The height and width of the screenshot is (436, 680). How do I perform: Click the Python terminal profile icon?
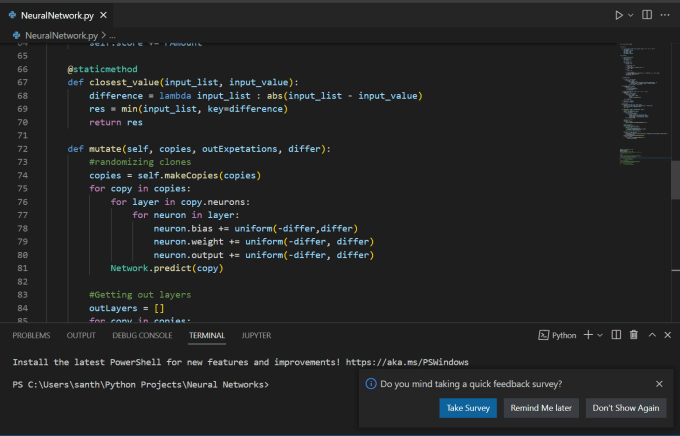click(x=543, y=335)
